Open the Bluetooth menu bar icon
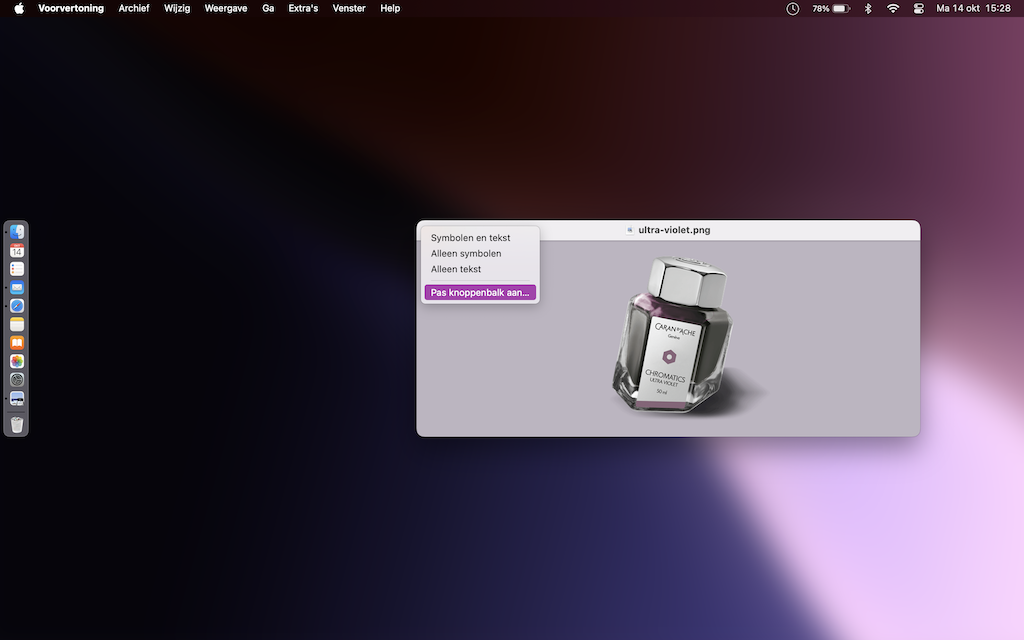The width and height of the screenshot is (1024, 640). (868, 8)
